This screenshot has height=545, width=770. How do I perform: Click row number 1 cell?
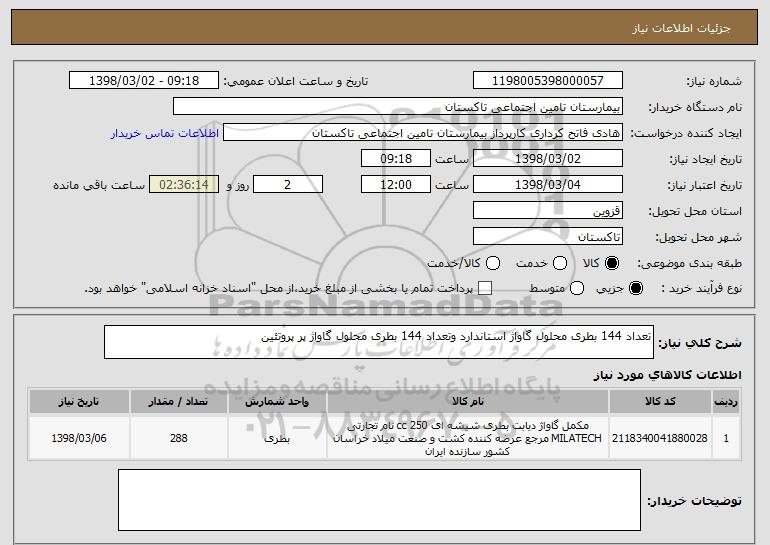[726, 438]
